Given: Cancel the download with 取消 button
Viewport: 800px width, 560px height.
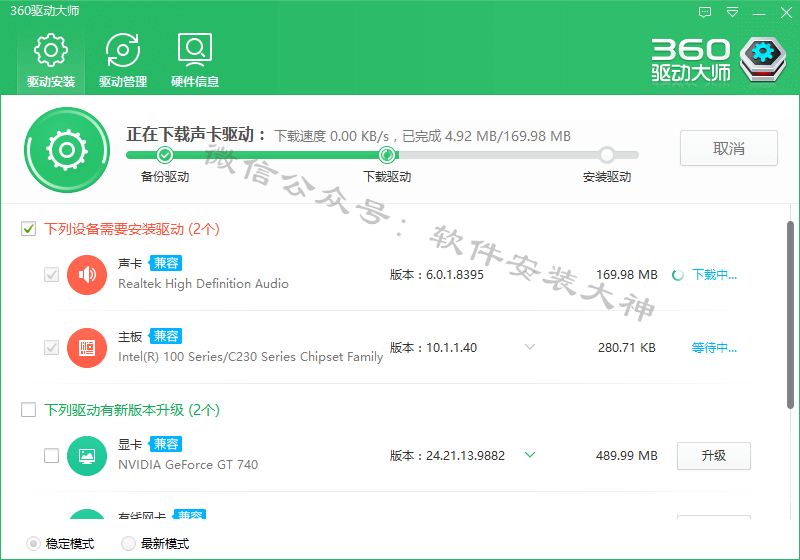Looking at the screenshot, I should pos(729,148).
